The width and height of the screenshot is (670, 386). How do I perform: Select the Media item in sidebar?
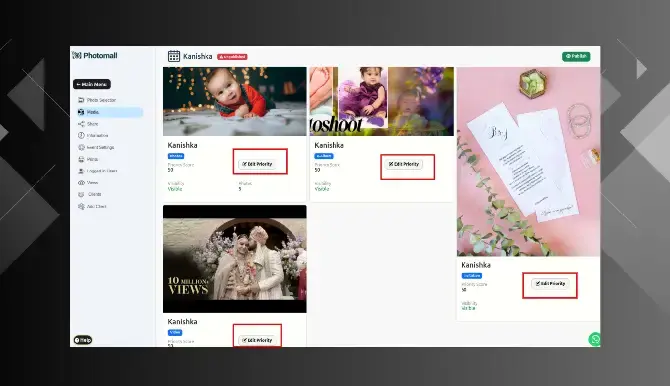110,112
